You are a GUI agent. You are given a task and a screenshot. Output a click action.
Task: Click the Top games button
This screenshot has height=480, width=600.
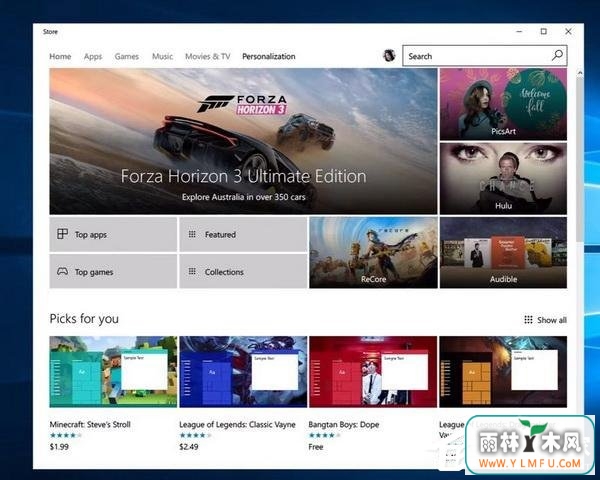pos(113,271)
